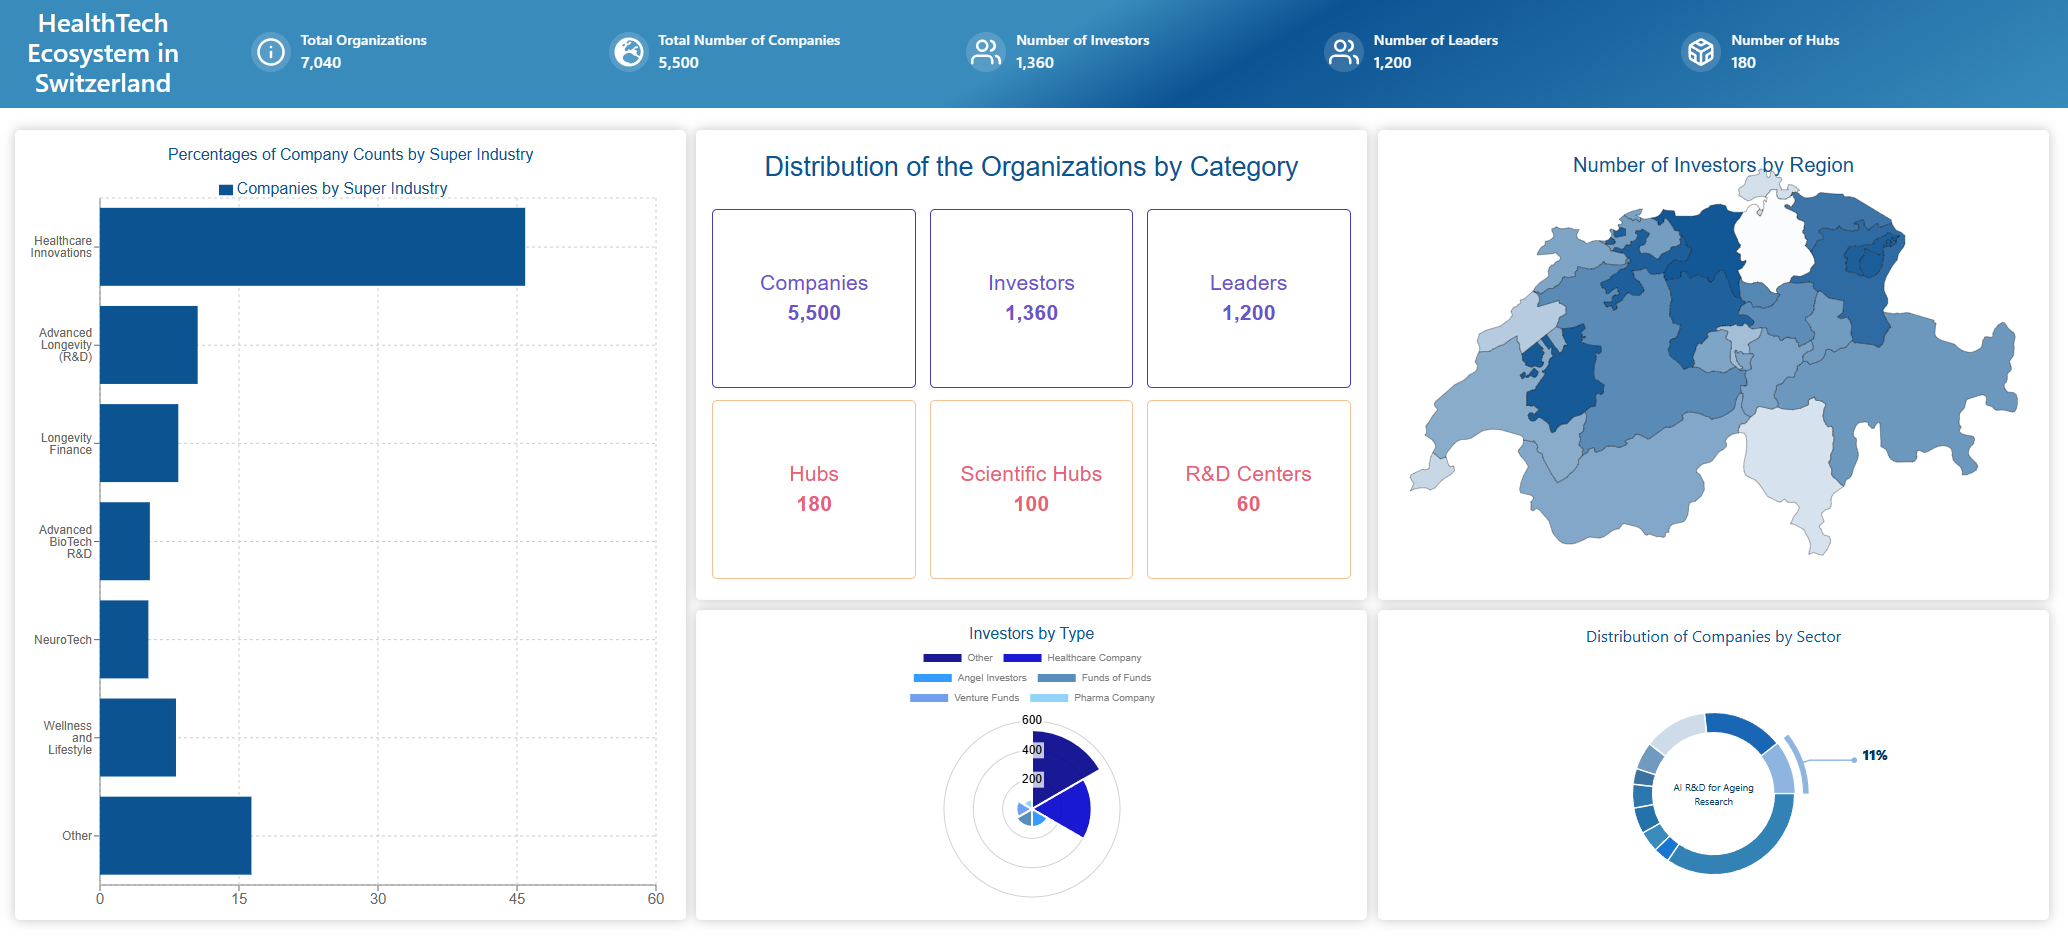Screen dimensions: 2068x945
Task: Toggle the Funds of Funds legend entry
Action: coord(1095,678)
